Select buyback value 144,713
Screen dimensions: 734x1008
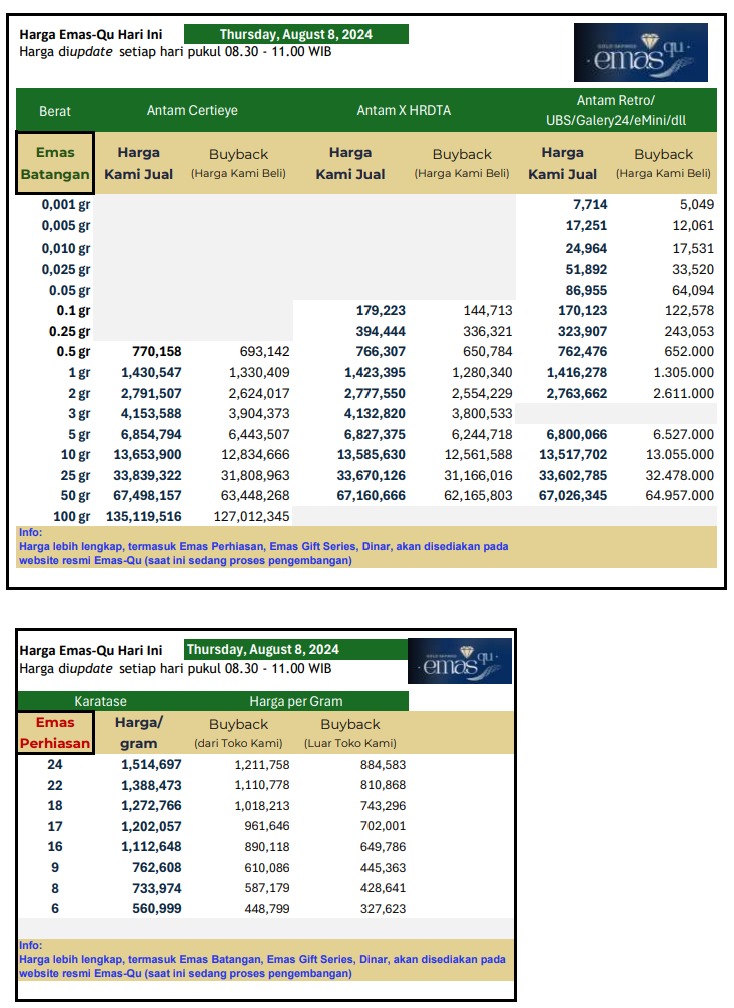[488, 310]
